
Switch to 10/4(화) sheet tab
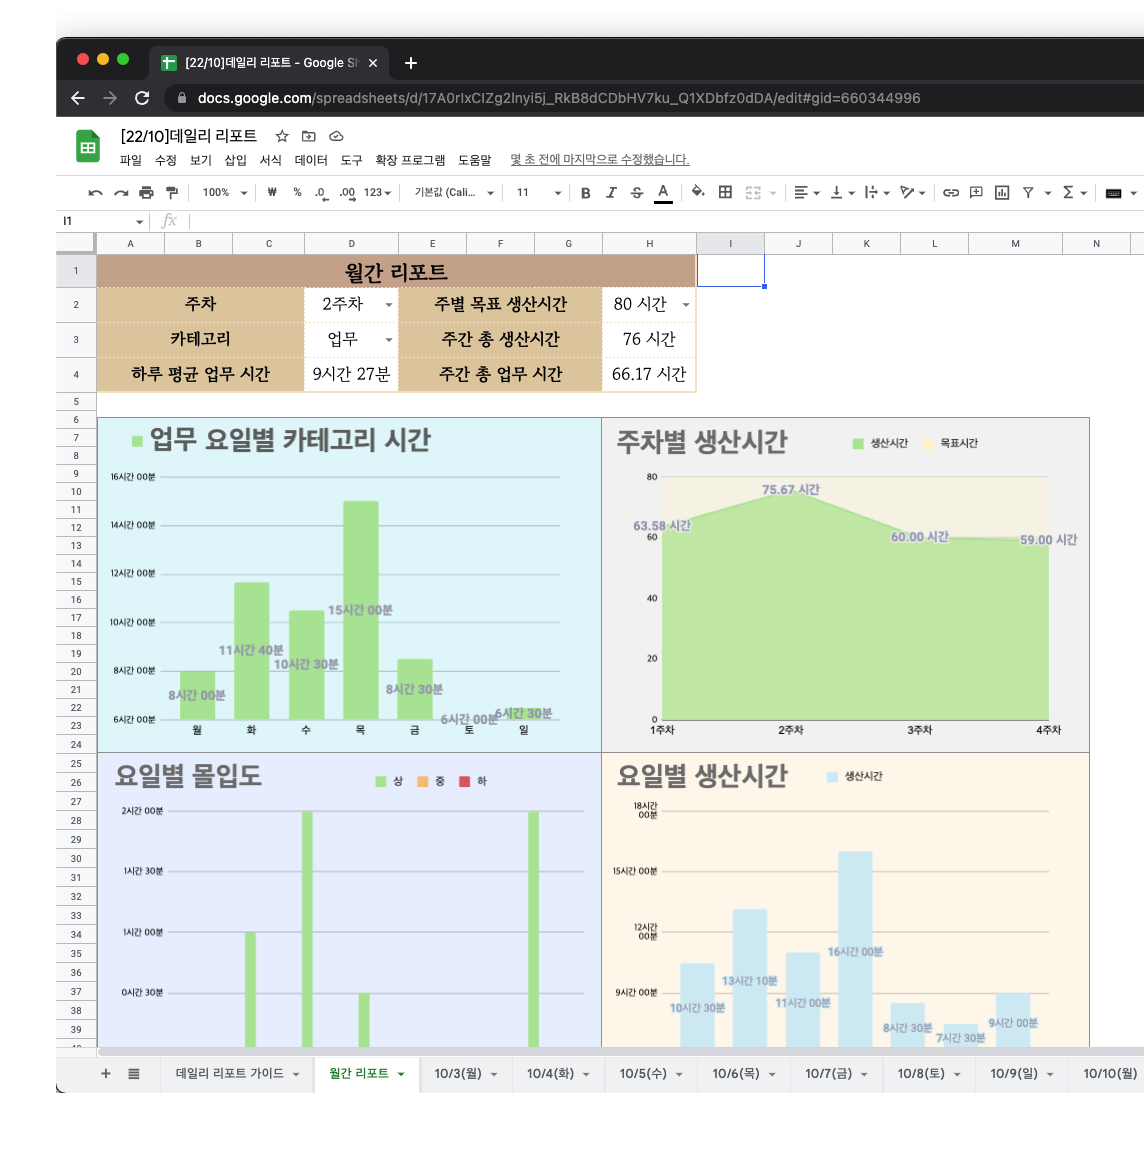[550, 1073]
